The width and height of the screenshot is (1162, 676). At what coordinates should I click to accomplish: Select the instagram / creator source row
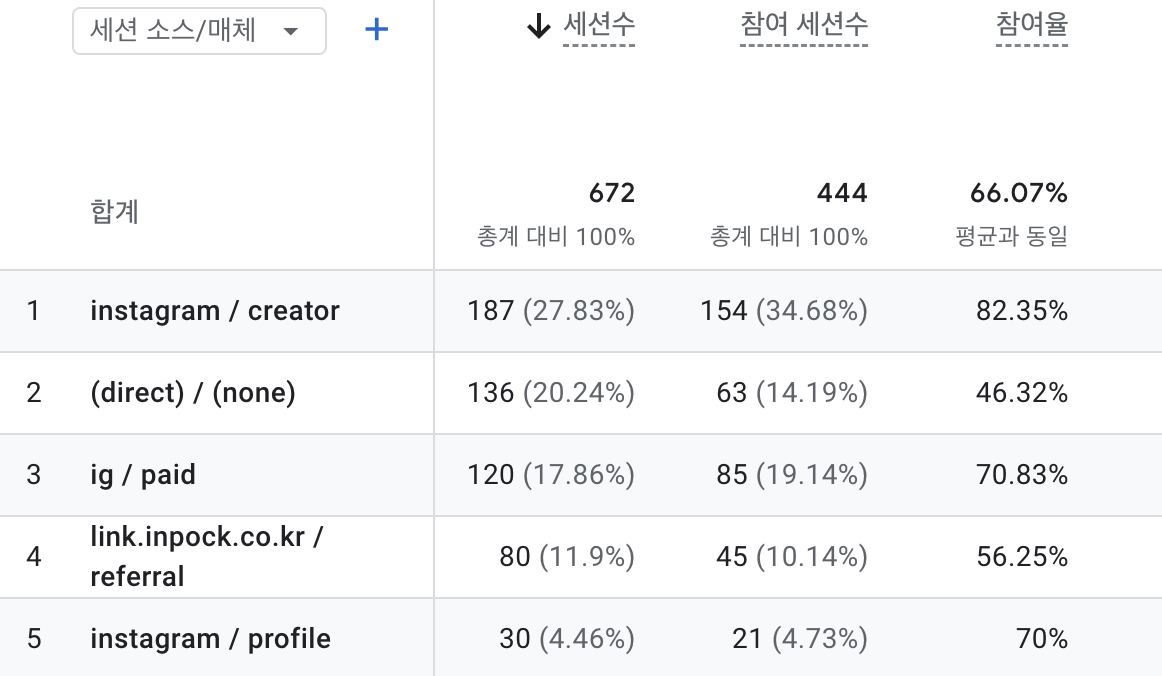[215, 311]
